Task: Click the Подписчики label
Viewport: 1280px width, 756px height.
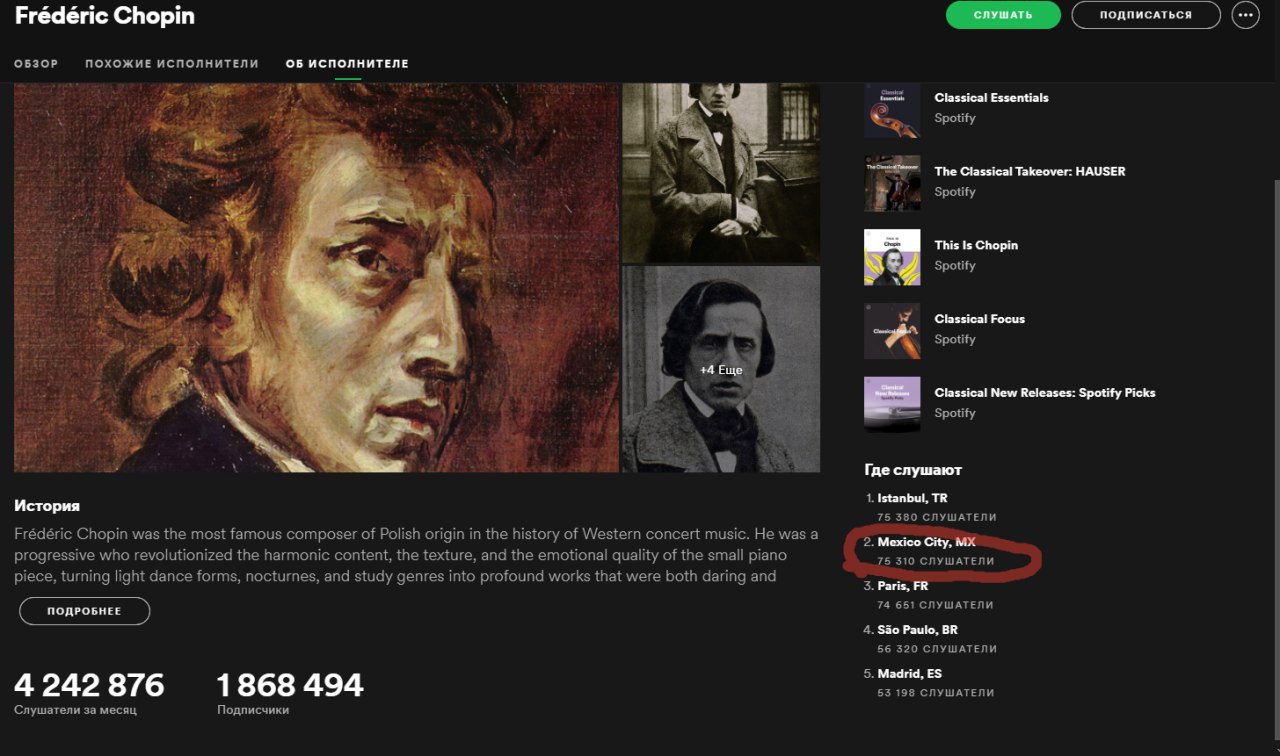Action: pos(253,710)
